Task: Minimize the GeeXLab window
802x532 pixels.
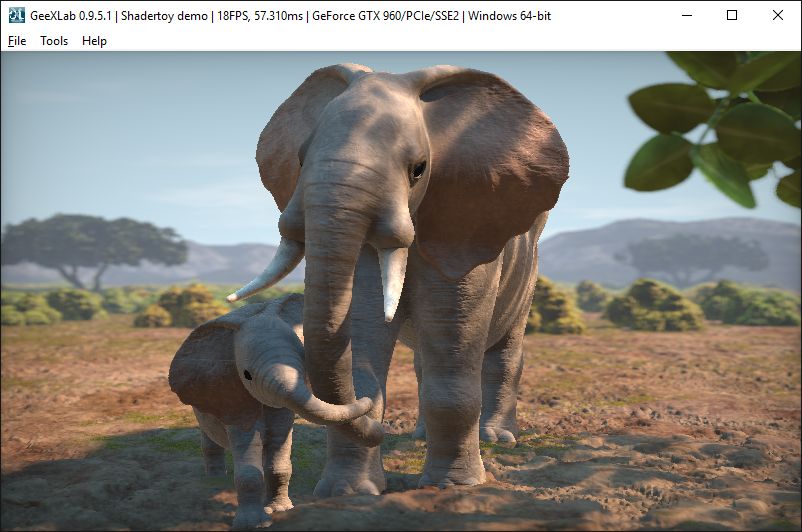Action: pyautogui.click(x=687, y=15)
